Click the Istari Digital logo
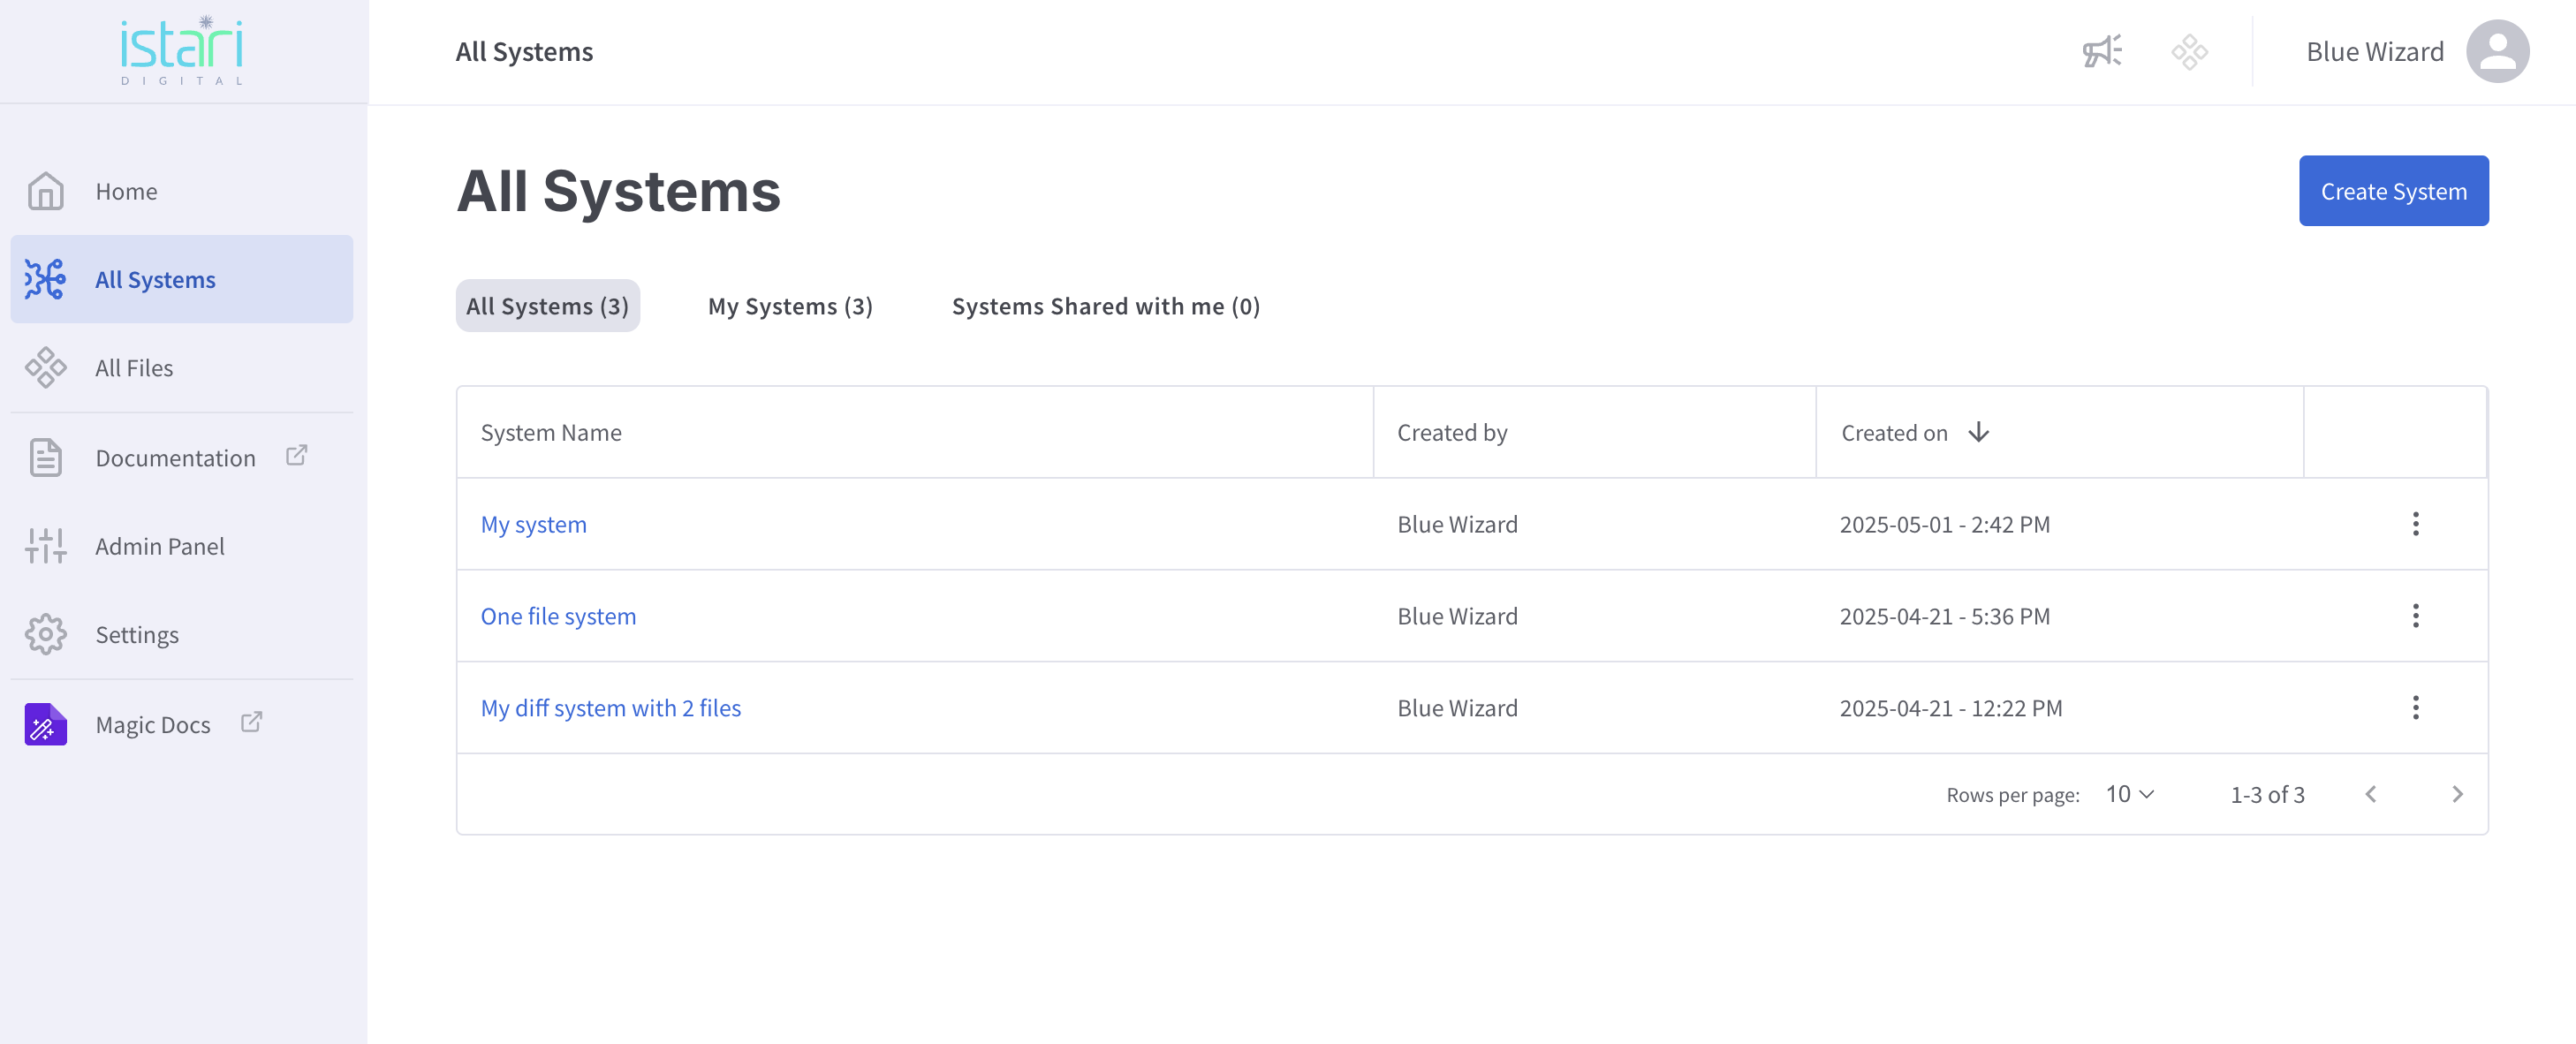This screenshot has height=1044, width=2576. click(x=182, y=51)
